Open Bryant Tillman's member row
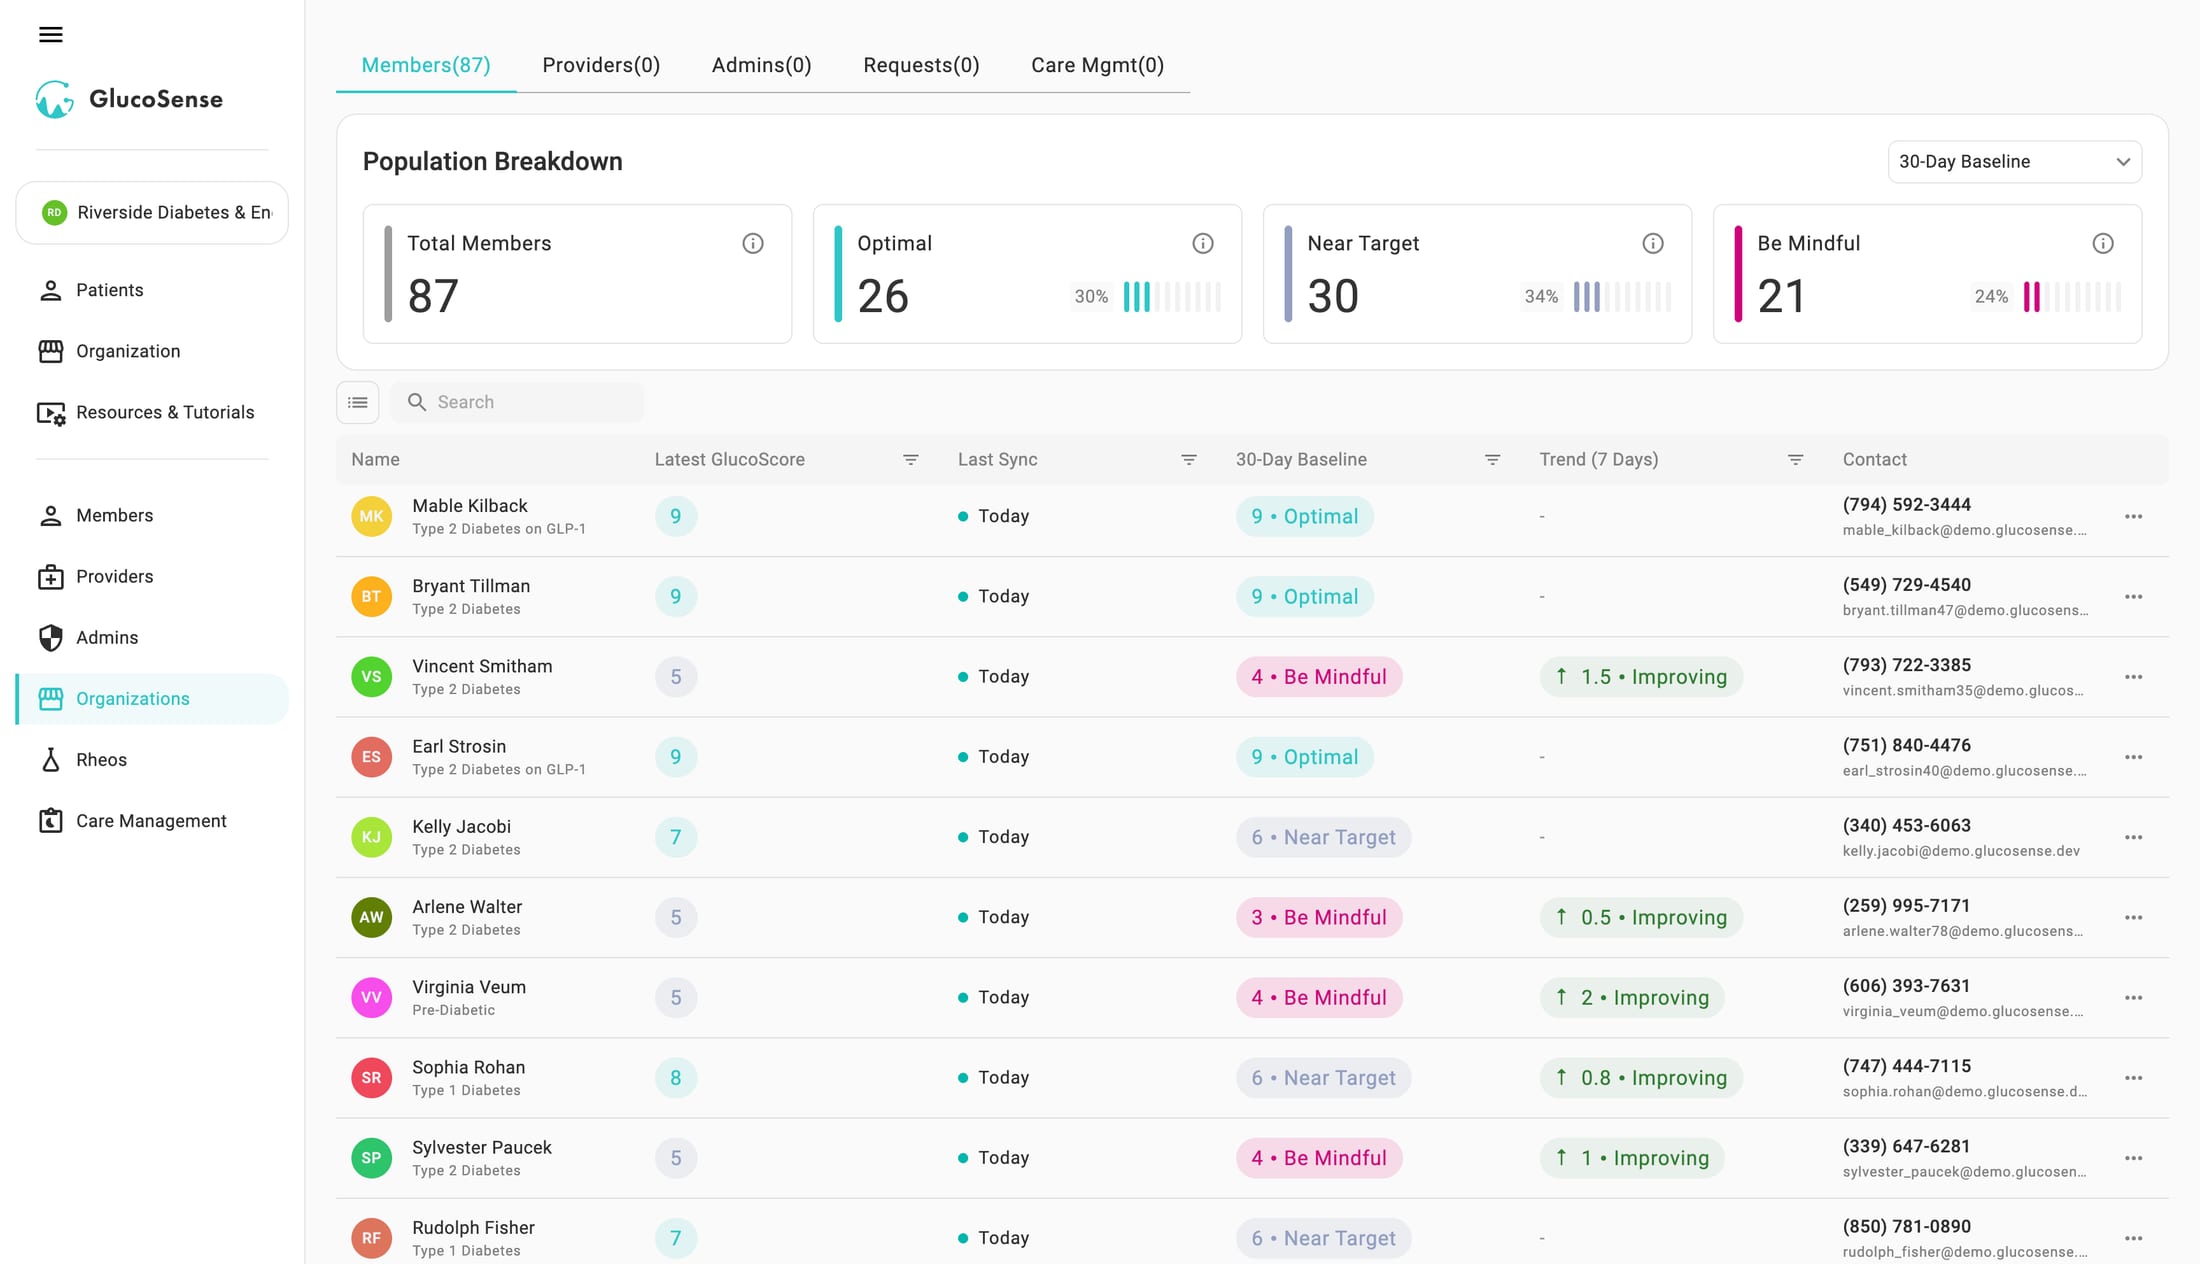Image resolution: width=2200 pixels, height=1264 pixels. pos(1252,597)
